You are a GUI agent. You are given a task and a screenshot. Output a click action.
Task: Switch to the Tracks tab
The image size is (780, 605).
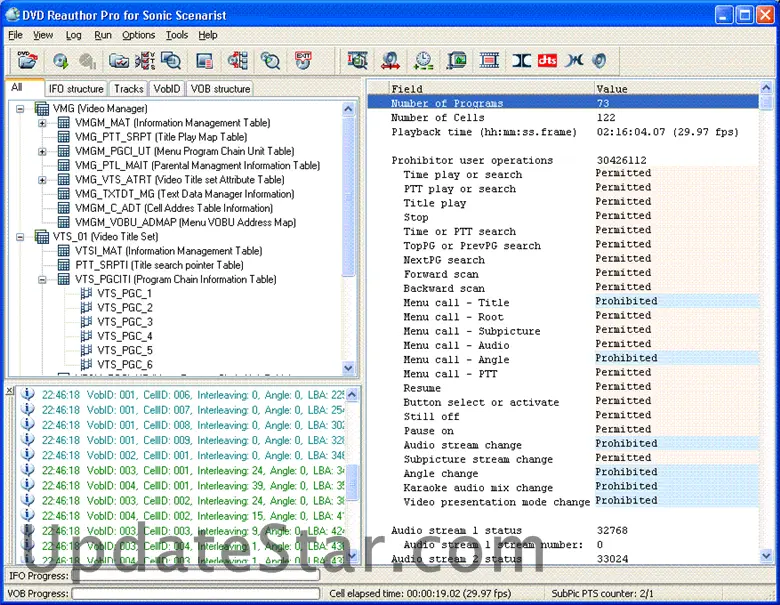[128, 89]
